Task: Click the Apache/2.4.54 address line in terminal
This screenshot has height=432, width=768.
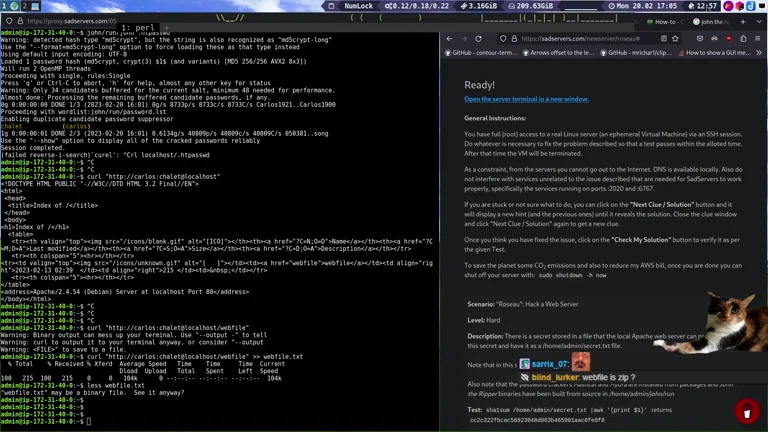Action: coord(125,292)
